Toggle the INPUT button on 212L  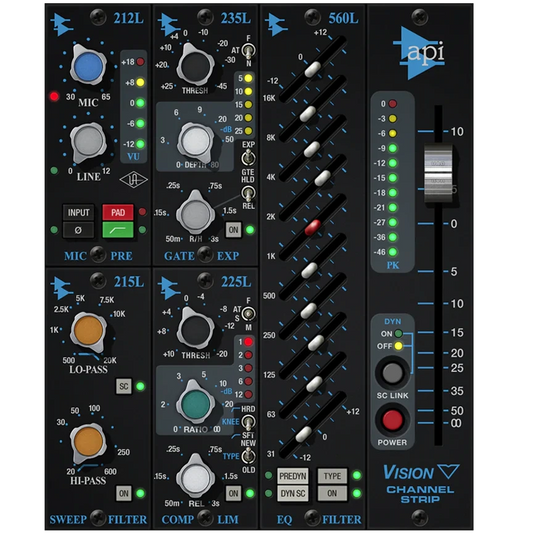(78, 213)
